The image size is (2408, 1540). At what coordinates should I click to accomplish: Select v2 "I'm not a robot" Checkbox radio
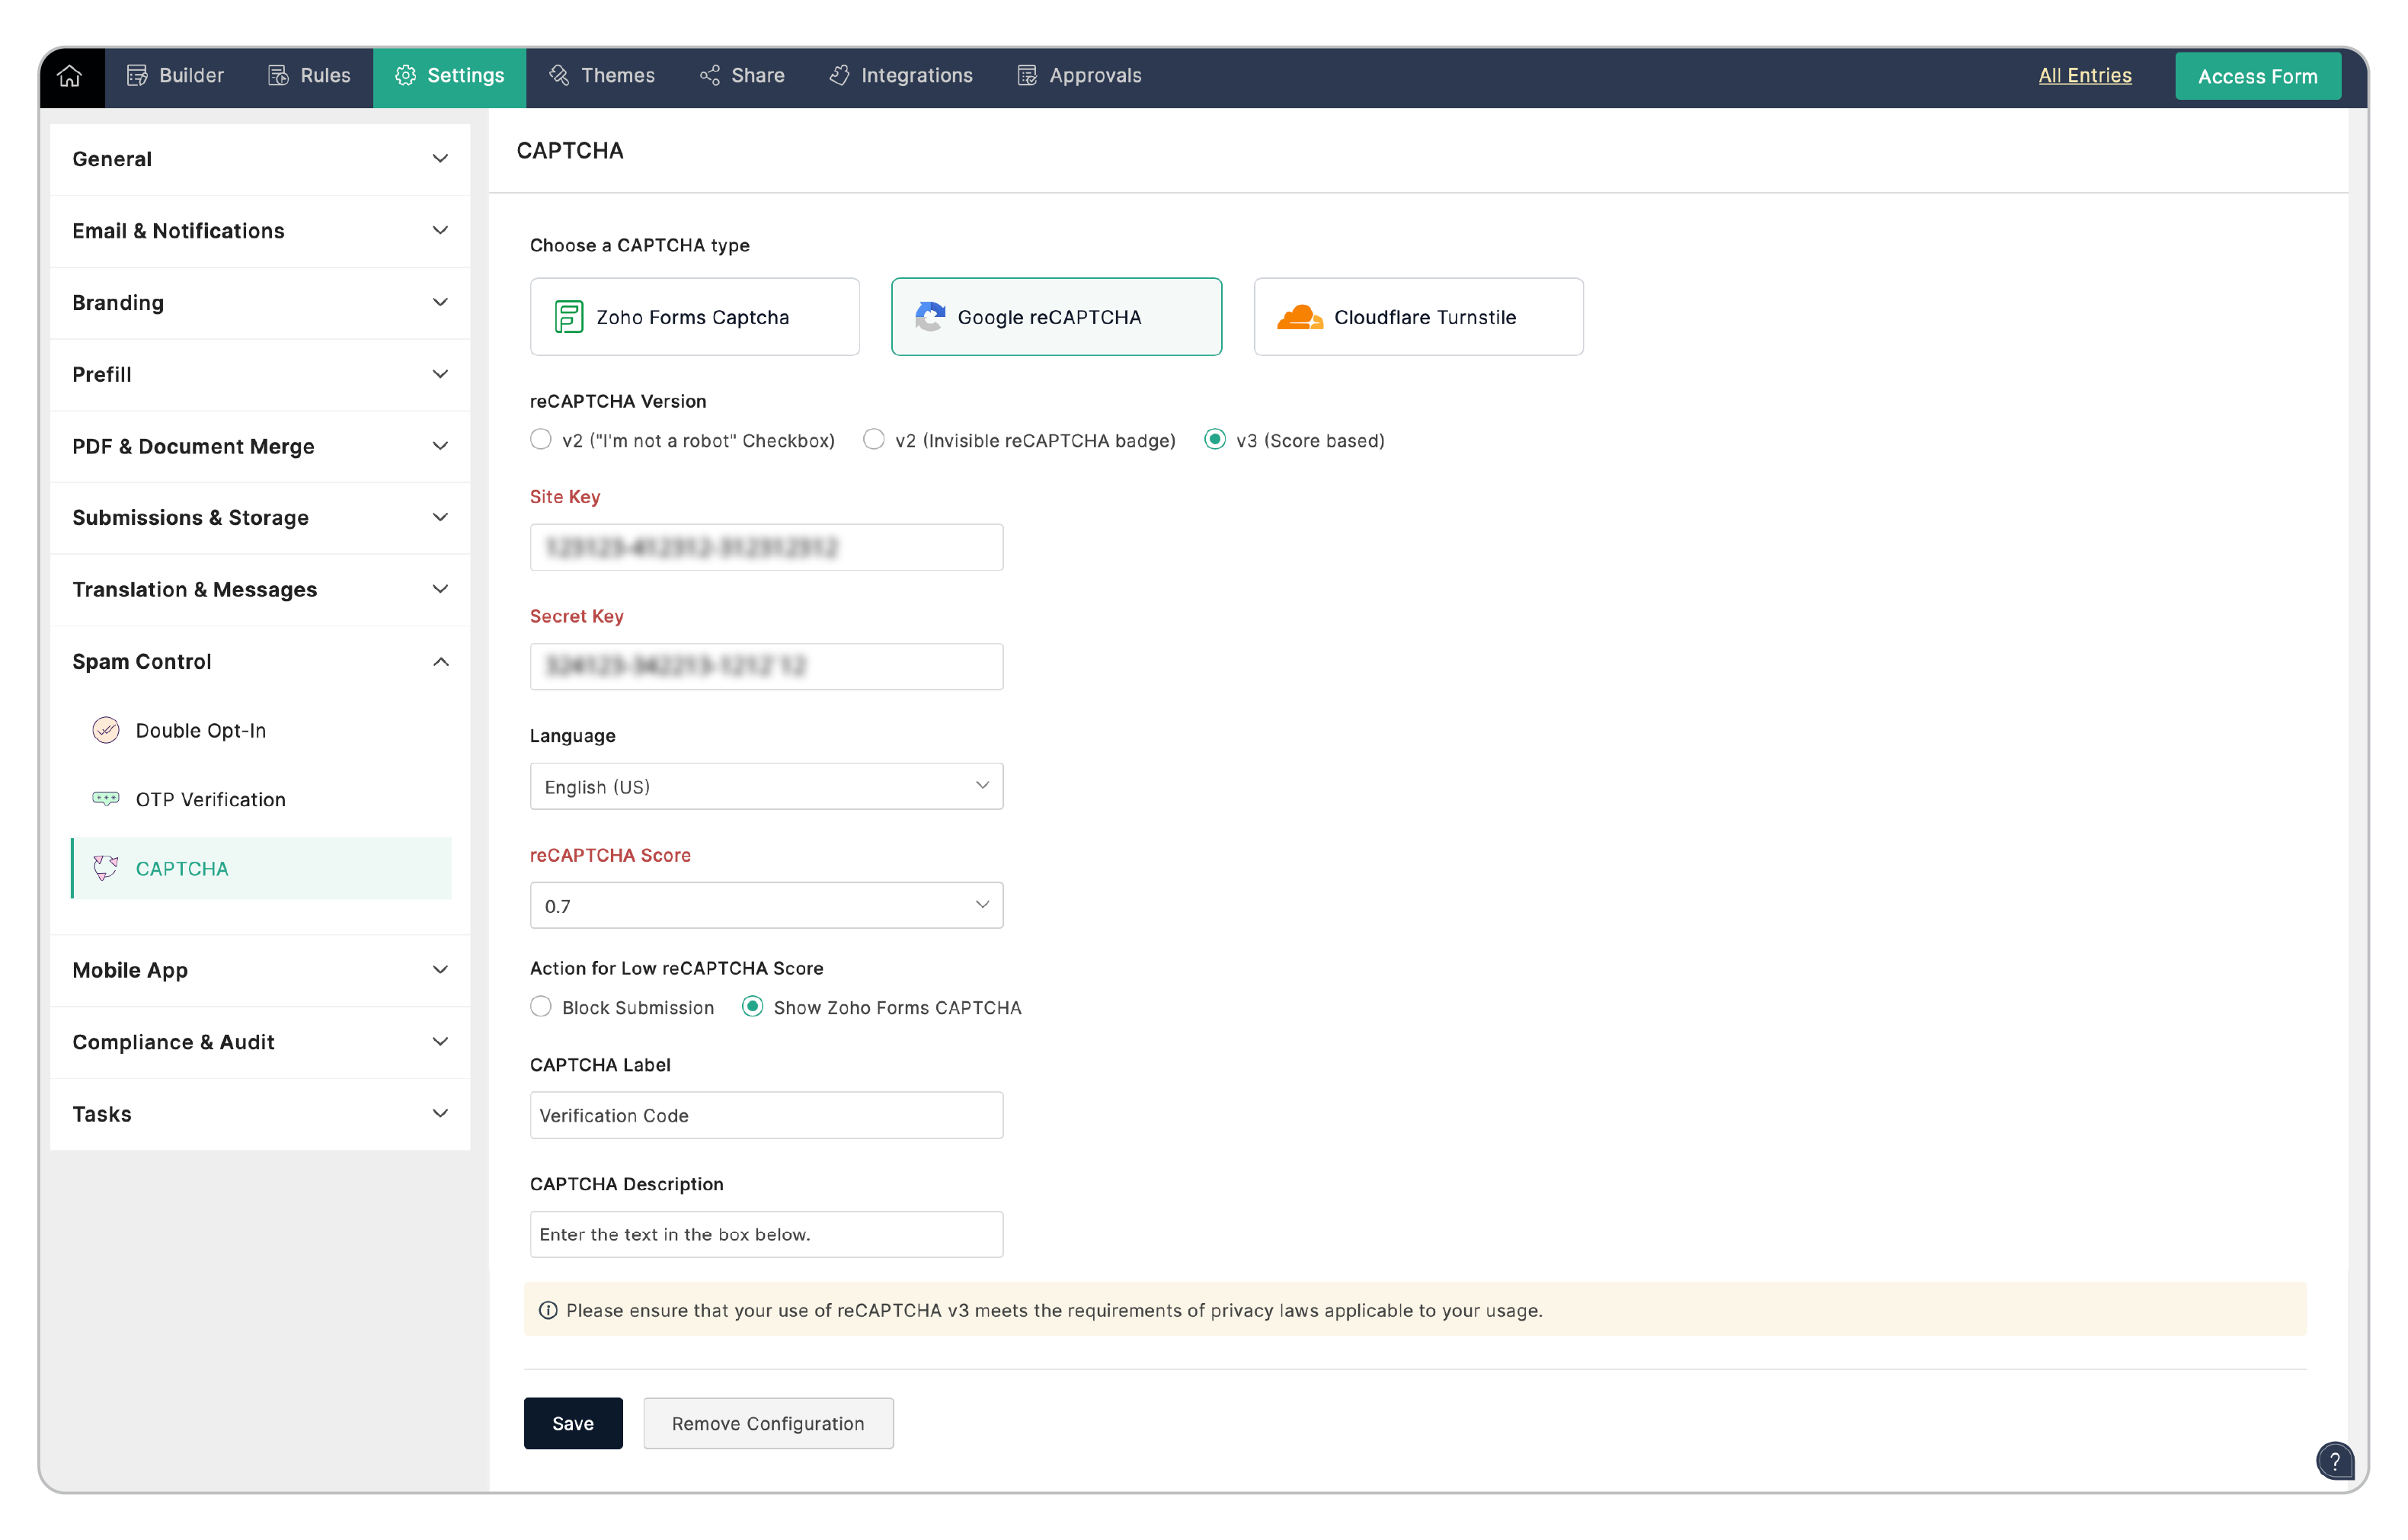point(541,440)
